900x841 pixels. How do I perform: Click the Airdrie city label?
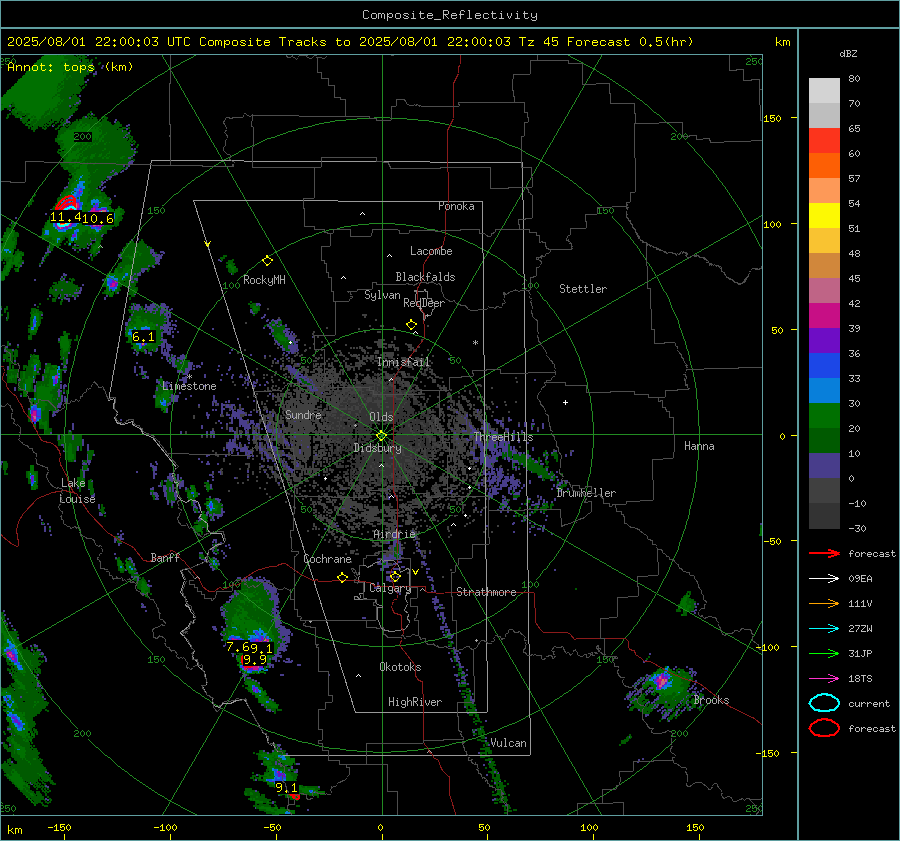click(394, 534)
